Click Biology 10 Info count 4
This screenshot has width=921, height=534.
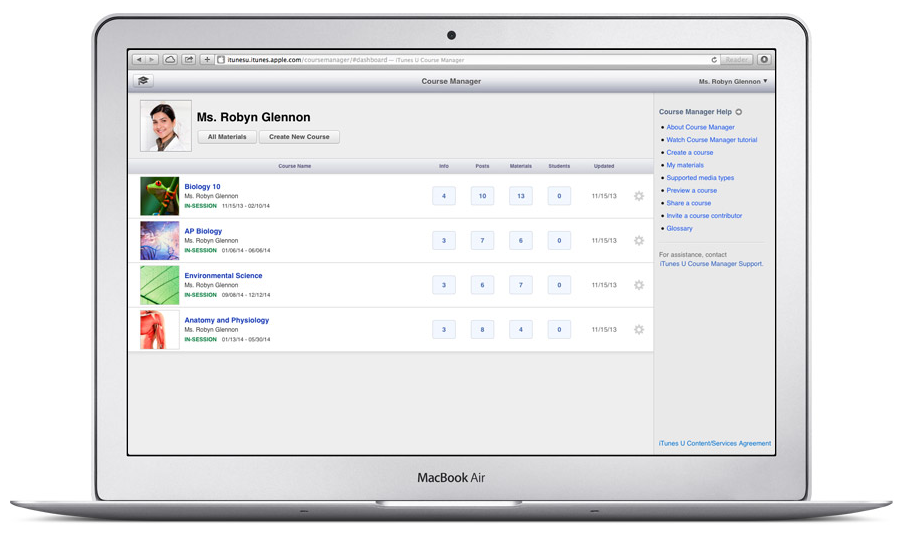coord(444,196)
